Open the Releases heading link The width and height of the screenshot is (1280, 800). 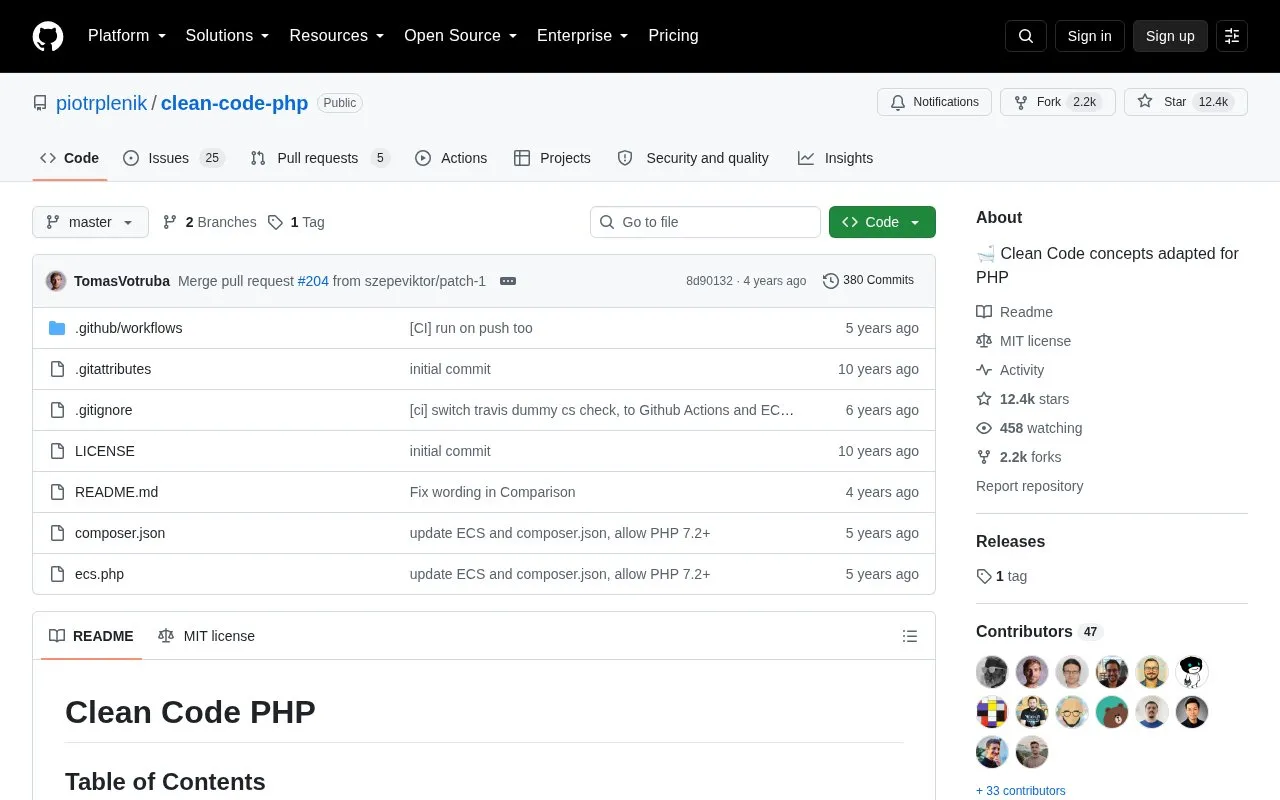pyautogui.click(x=1010, y=541)
